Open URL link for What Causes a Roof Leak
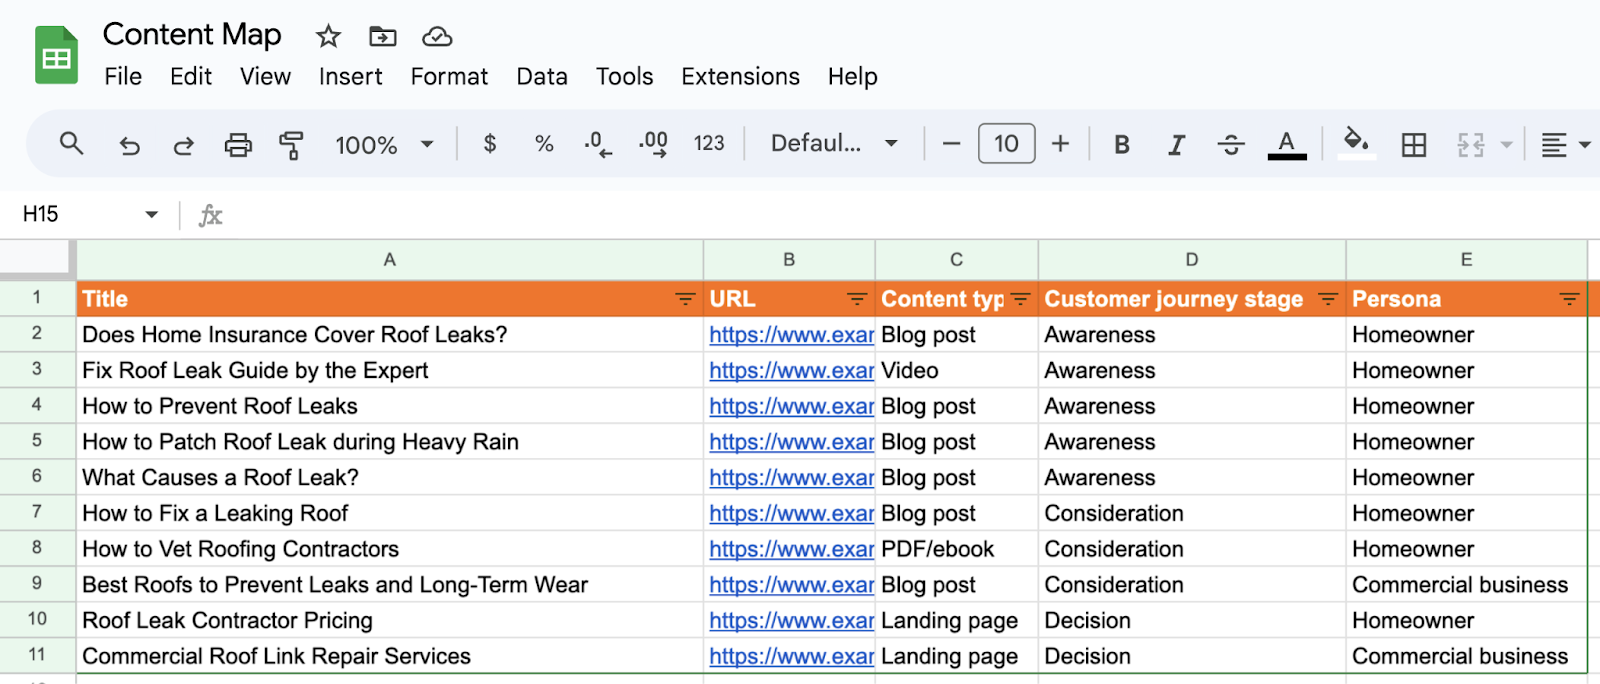The width and height of the screenshot is (1600, 684). [x=791, y=478]
